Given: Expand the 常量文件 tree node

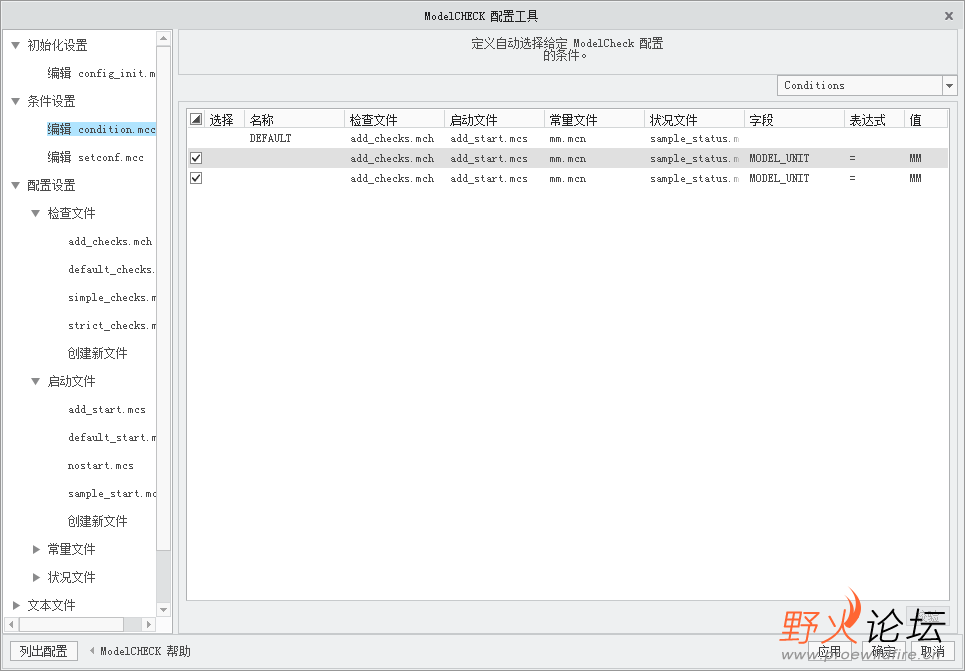Looking at the screenshot, I should pos(36,549).
